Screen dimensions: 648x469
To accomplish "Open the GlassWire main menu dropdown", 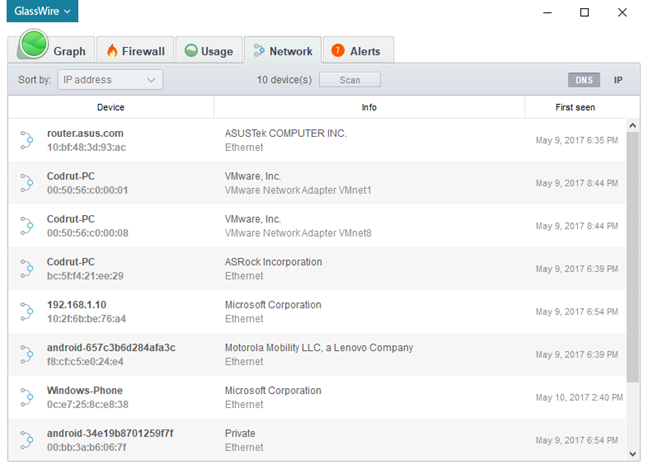I will click(42, 11).
